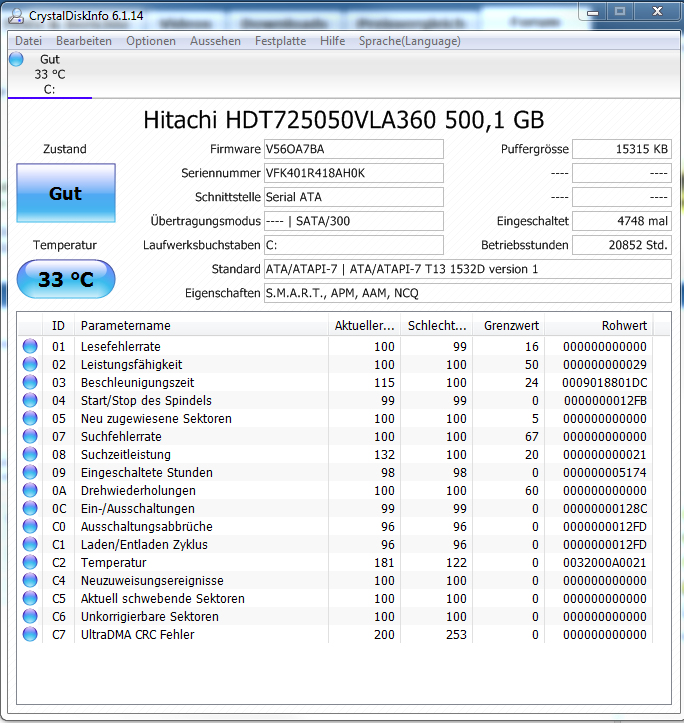Select the UltraDMA CRC Fehler parameter name
The width and height of the screenshot is (684, 723).
(137, 634)
